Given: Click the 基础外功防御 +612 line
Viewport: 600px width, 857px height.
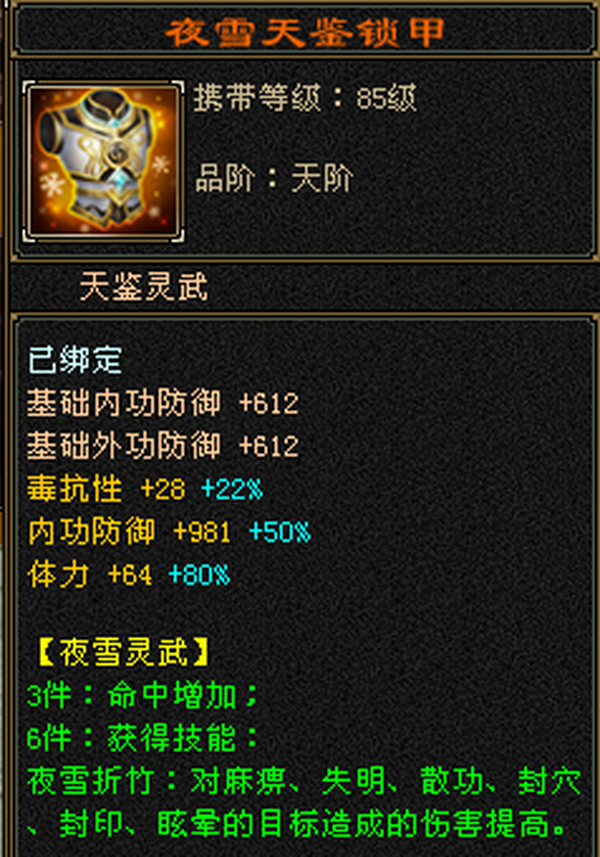Looking at the screenshot, I should click(163, 446).
